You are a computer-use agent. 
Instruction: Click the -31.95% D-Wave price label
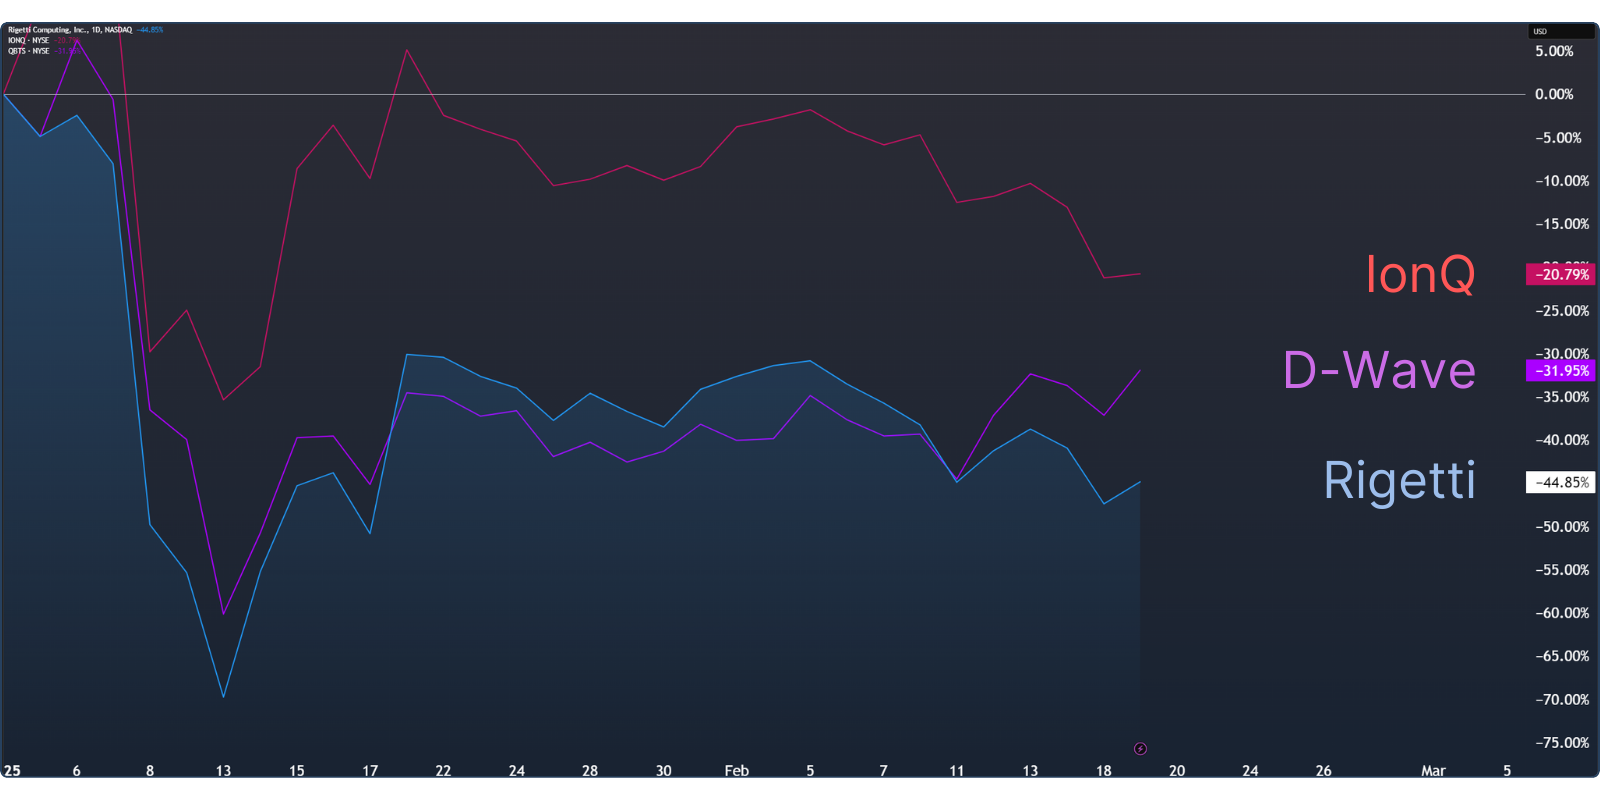(x=1561, y=370)
